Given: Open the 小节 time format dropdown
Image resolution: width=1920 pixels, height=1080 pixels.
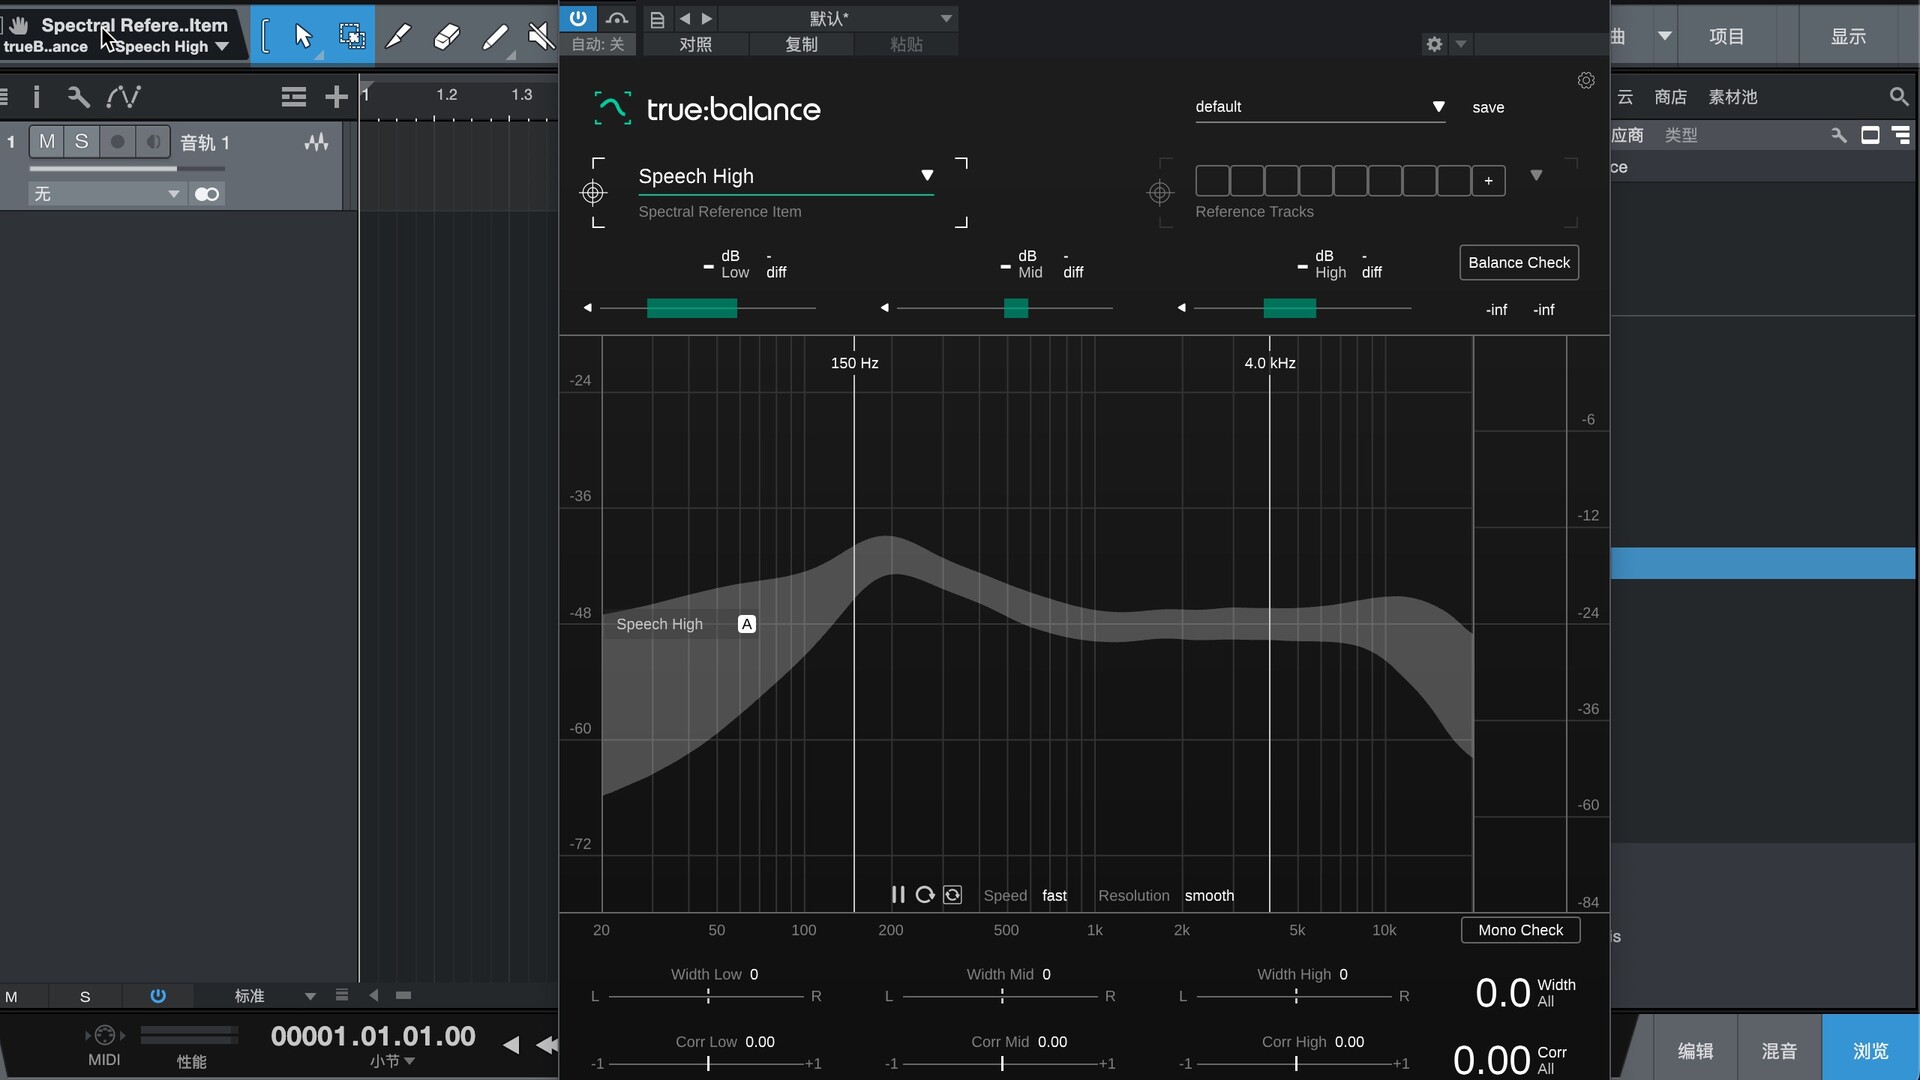Looking at the screenshot, I should pos(392,1061).
